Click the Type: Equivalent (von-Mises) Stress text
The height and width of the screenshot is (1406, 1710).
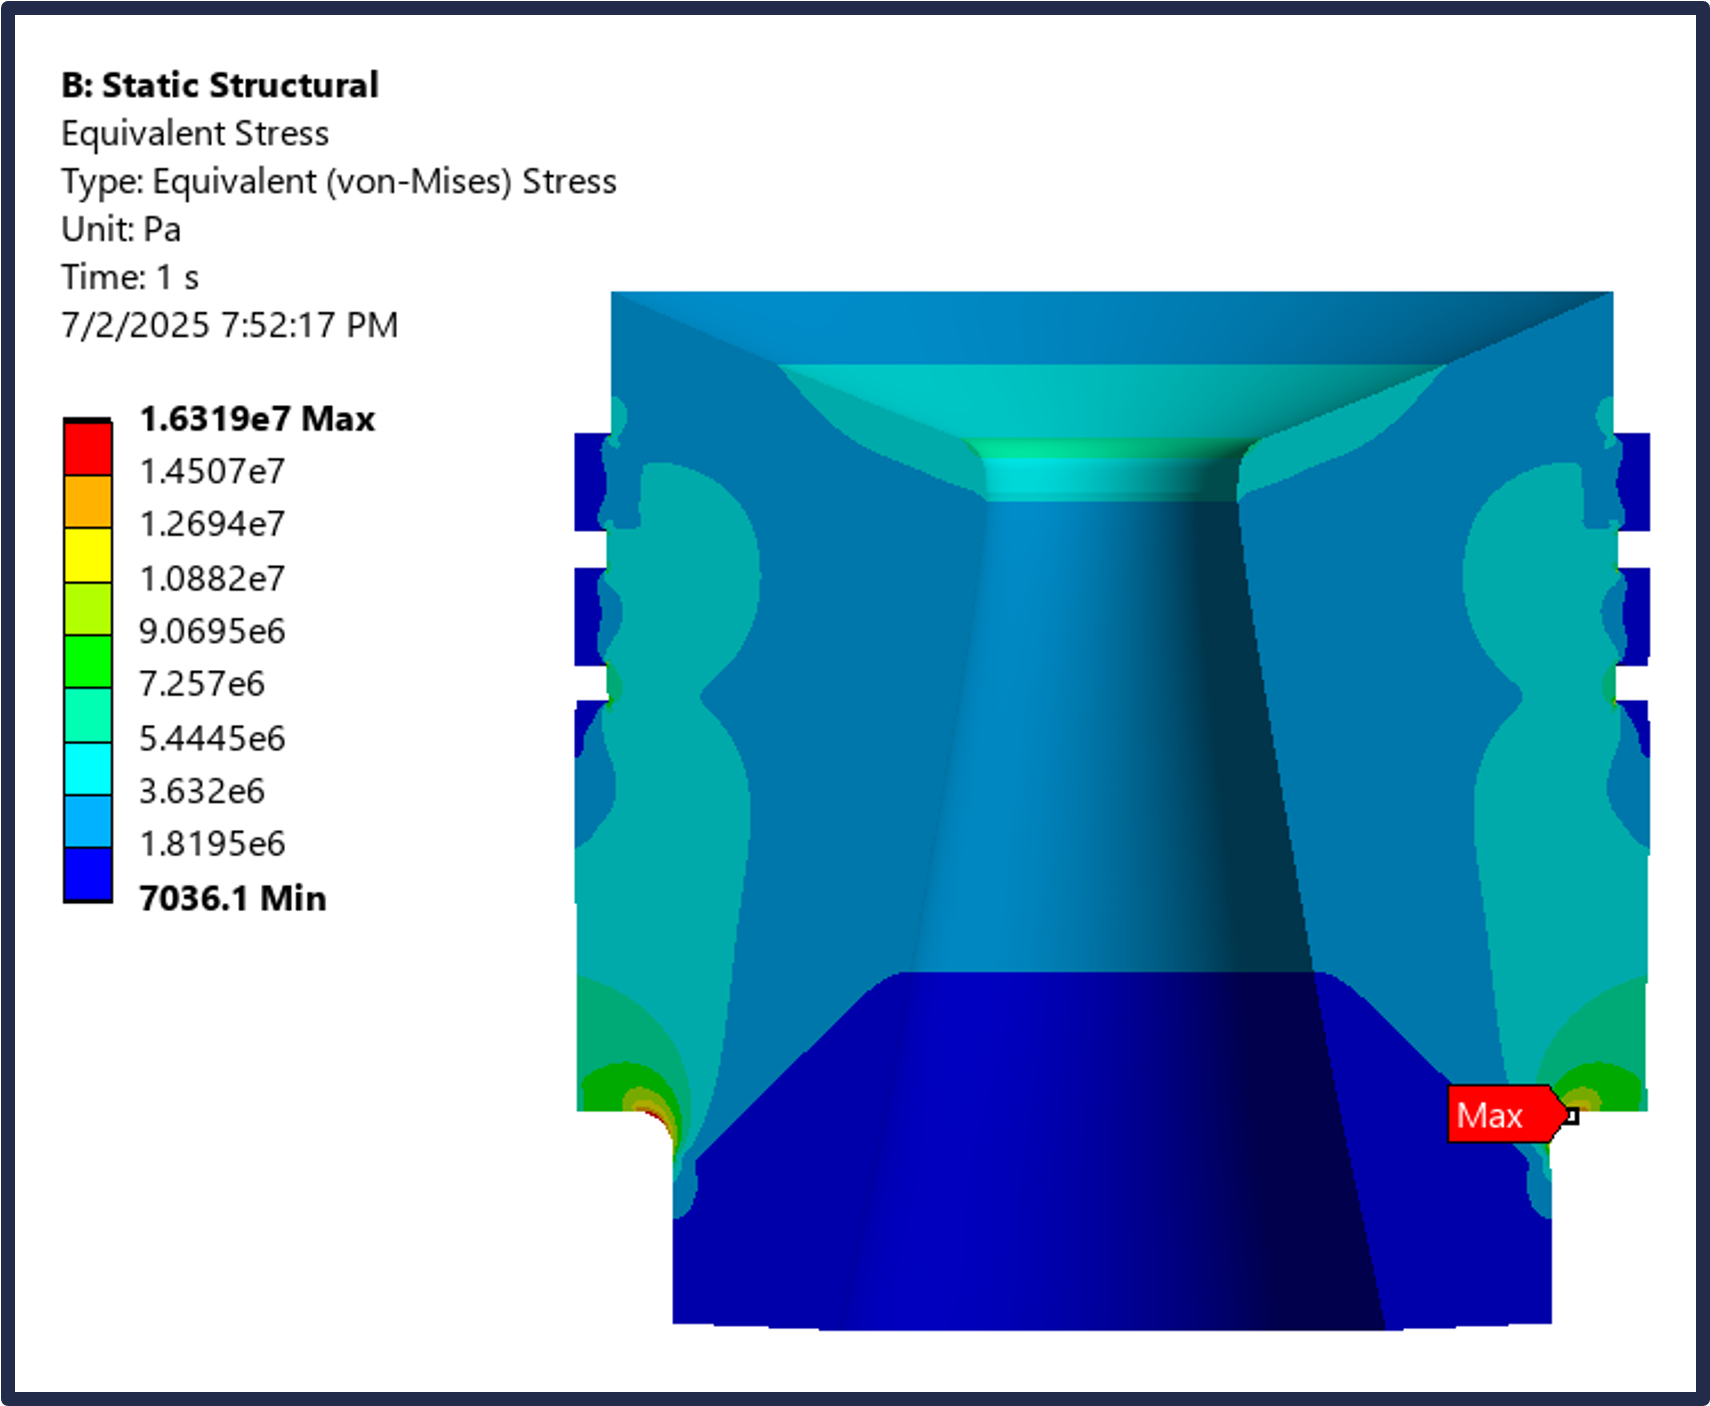coord(339,181)
